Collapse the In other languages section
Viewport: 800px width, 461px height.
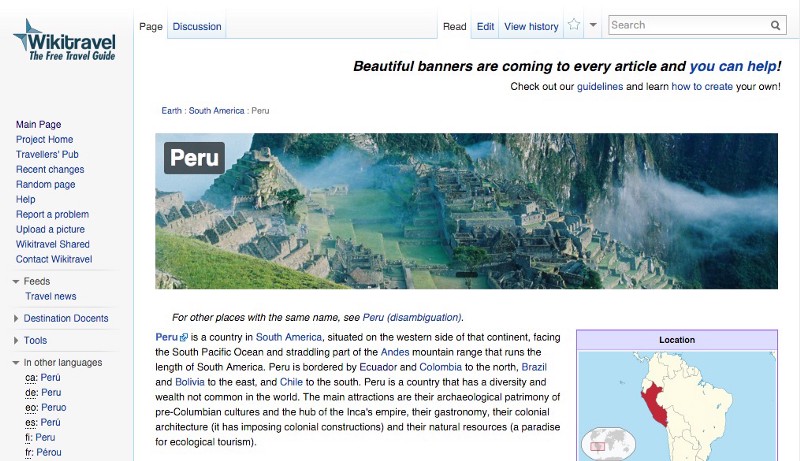pyautogui.click(x=16, y=363)
